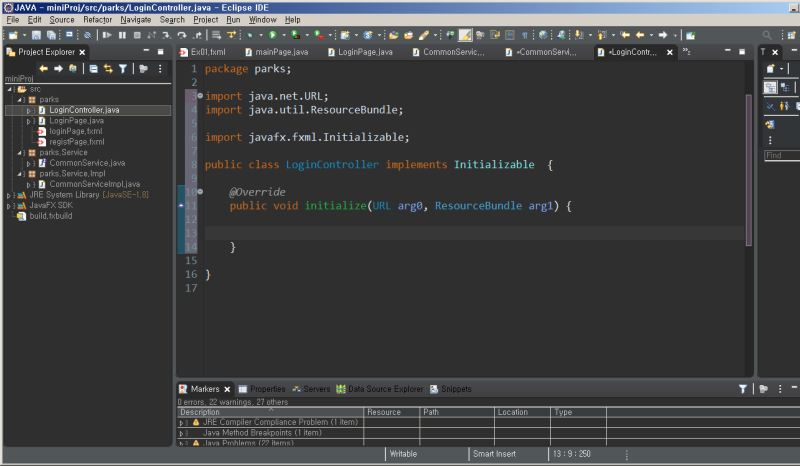
Task: Click the Save icon in toolbar
Action: [36, 35]
